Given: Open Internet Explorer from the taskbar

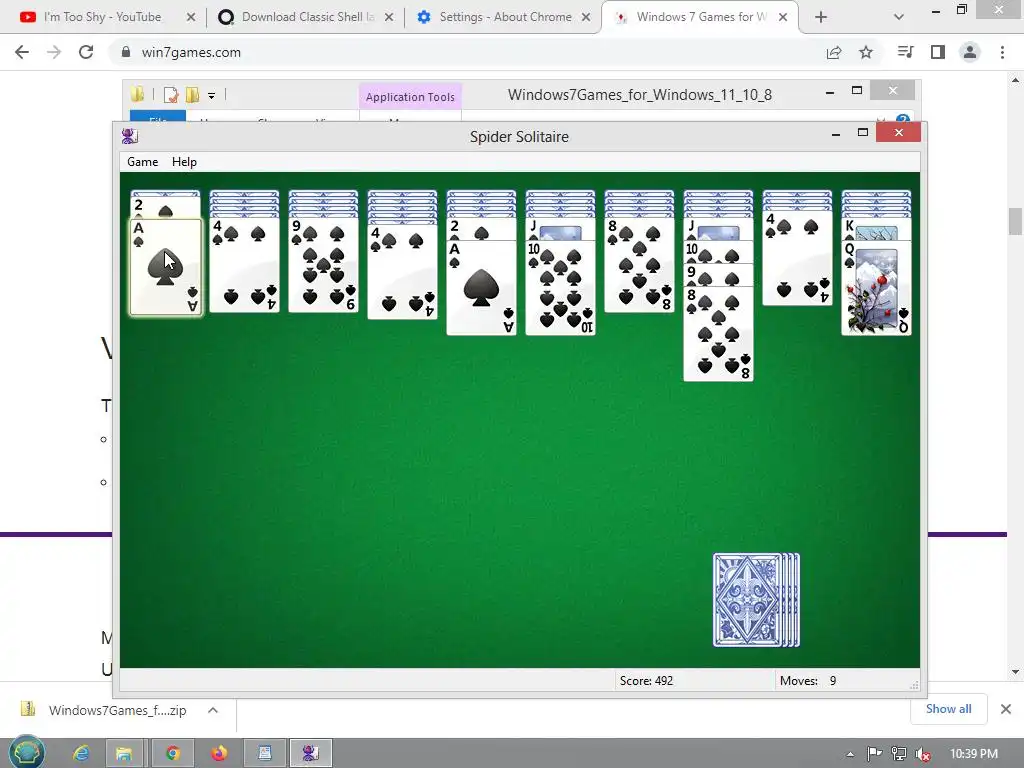Looking at the screenshot, I should click(x=81, y=753).
